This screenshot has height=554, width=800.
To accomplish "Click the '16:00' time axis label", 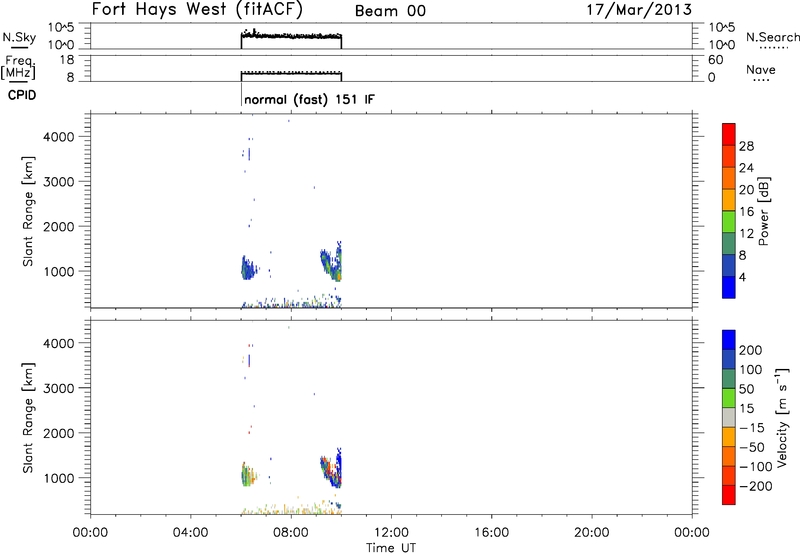I will (491, 533).
